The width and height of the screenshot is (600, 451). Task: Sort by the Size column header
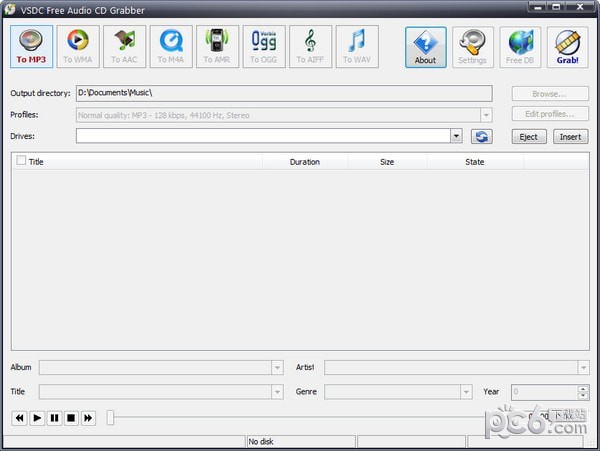coord(387,162)
